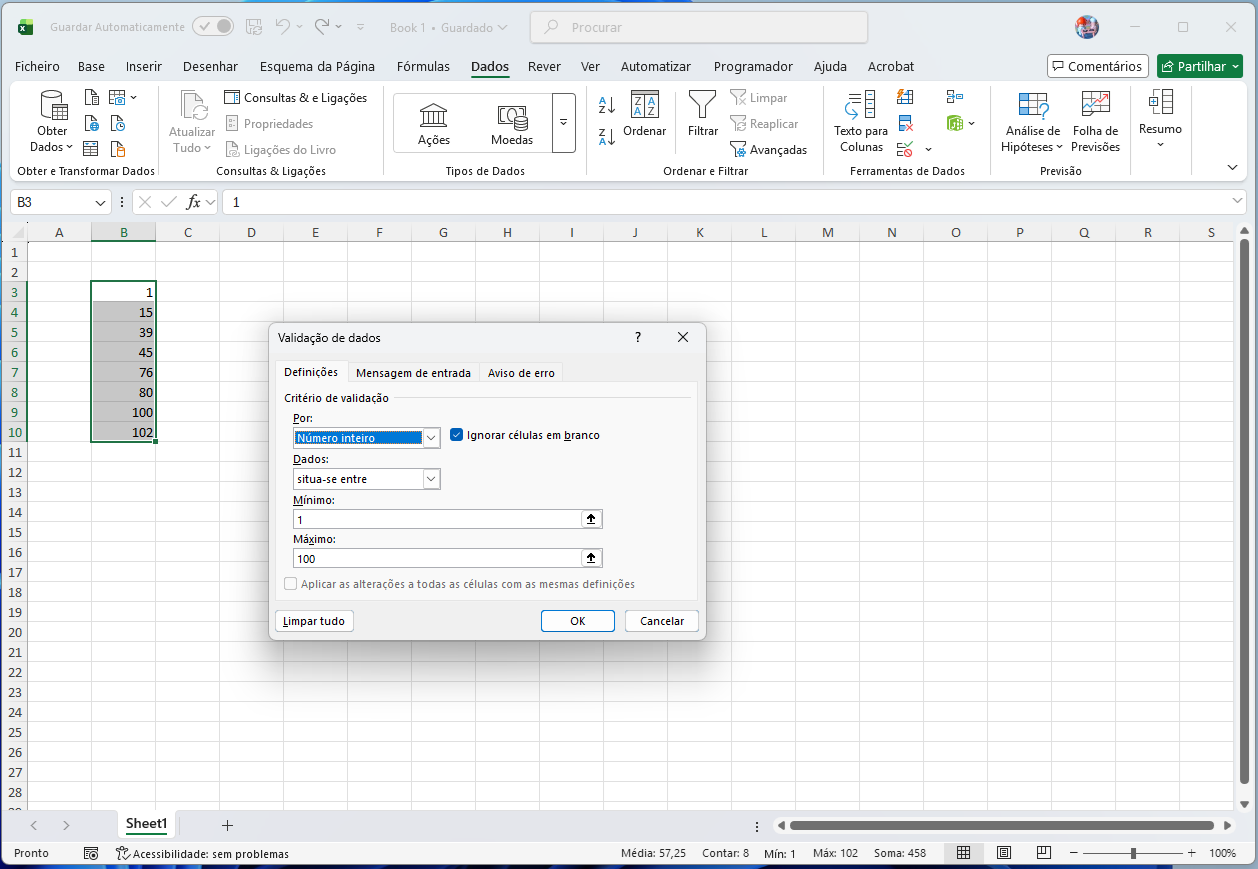Screen dimensions: 1258x869
Task: Open the Ordenar sort dialog
Action: (644, 114)
